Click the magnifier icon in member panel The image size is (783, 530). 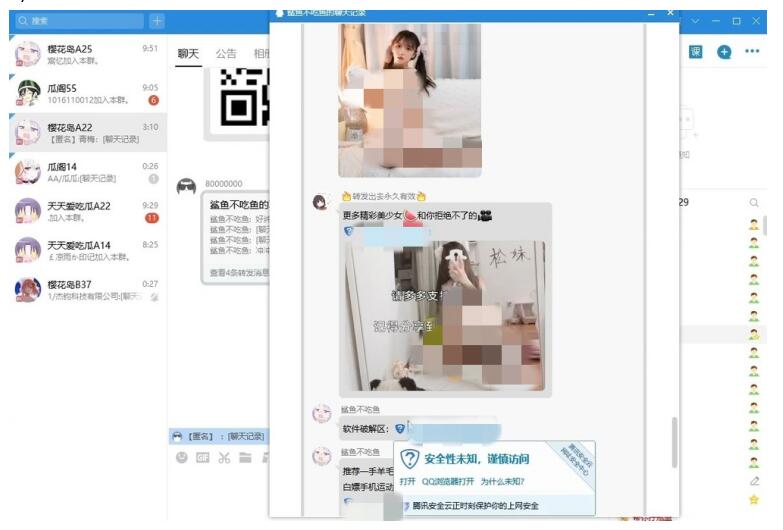[754, 203]
